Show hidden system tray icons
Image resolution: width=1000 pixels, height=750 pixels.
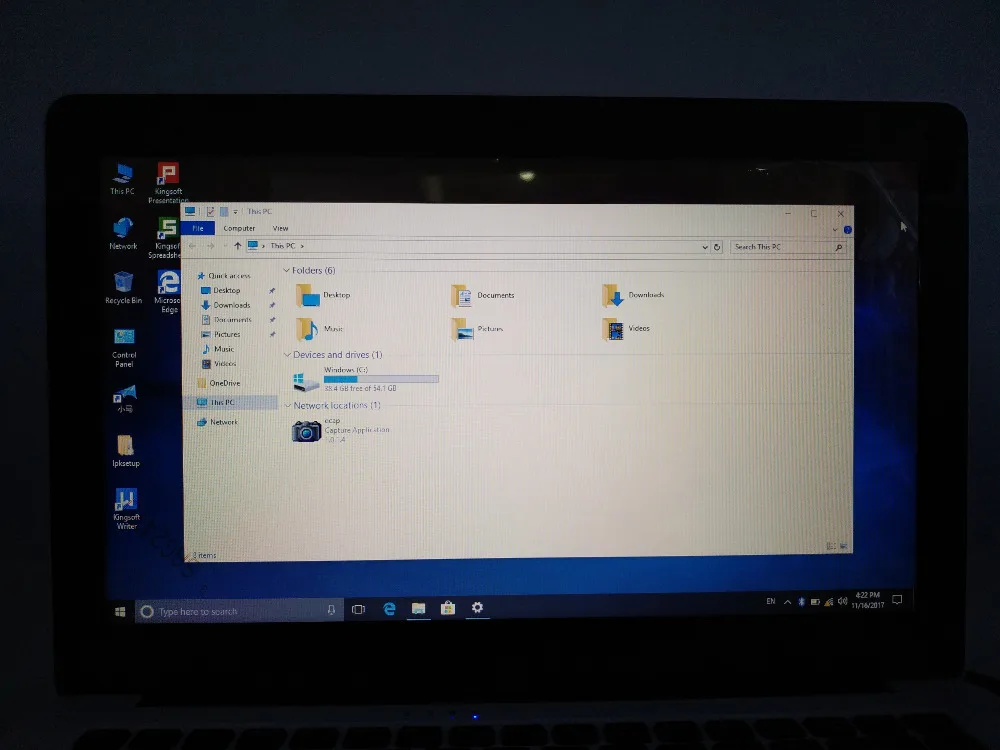click(x=788, y=602)
